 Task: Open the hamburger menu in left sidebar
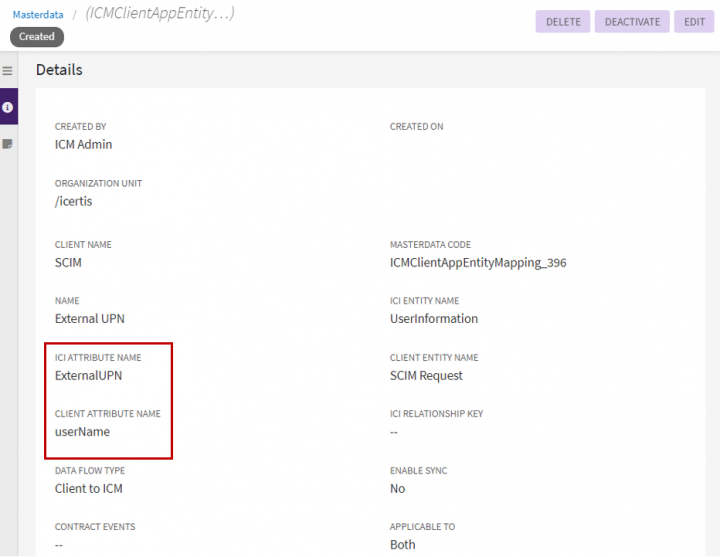point(8,71)
